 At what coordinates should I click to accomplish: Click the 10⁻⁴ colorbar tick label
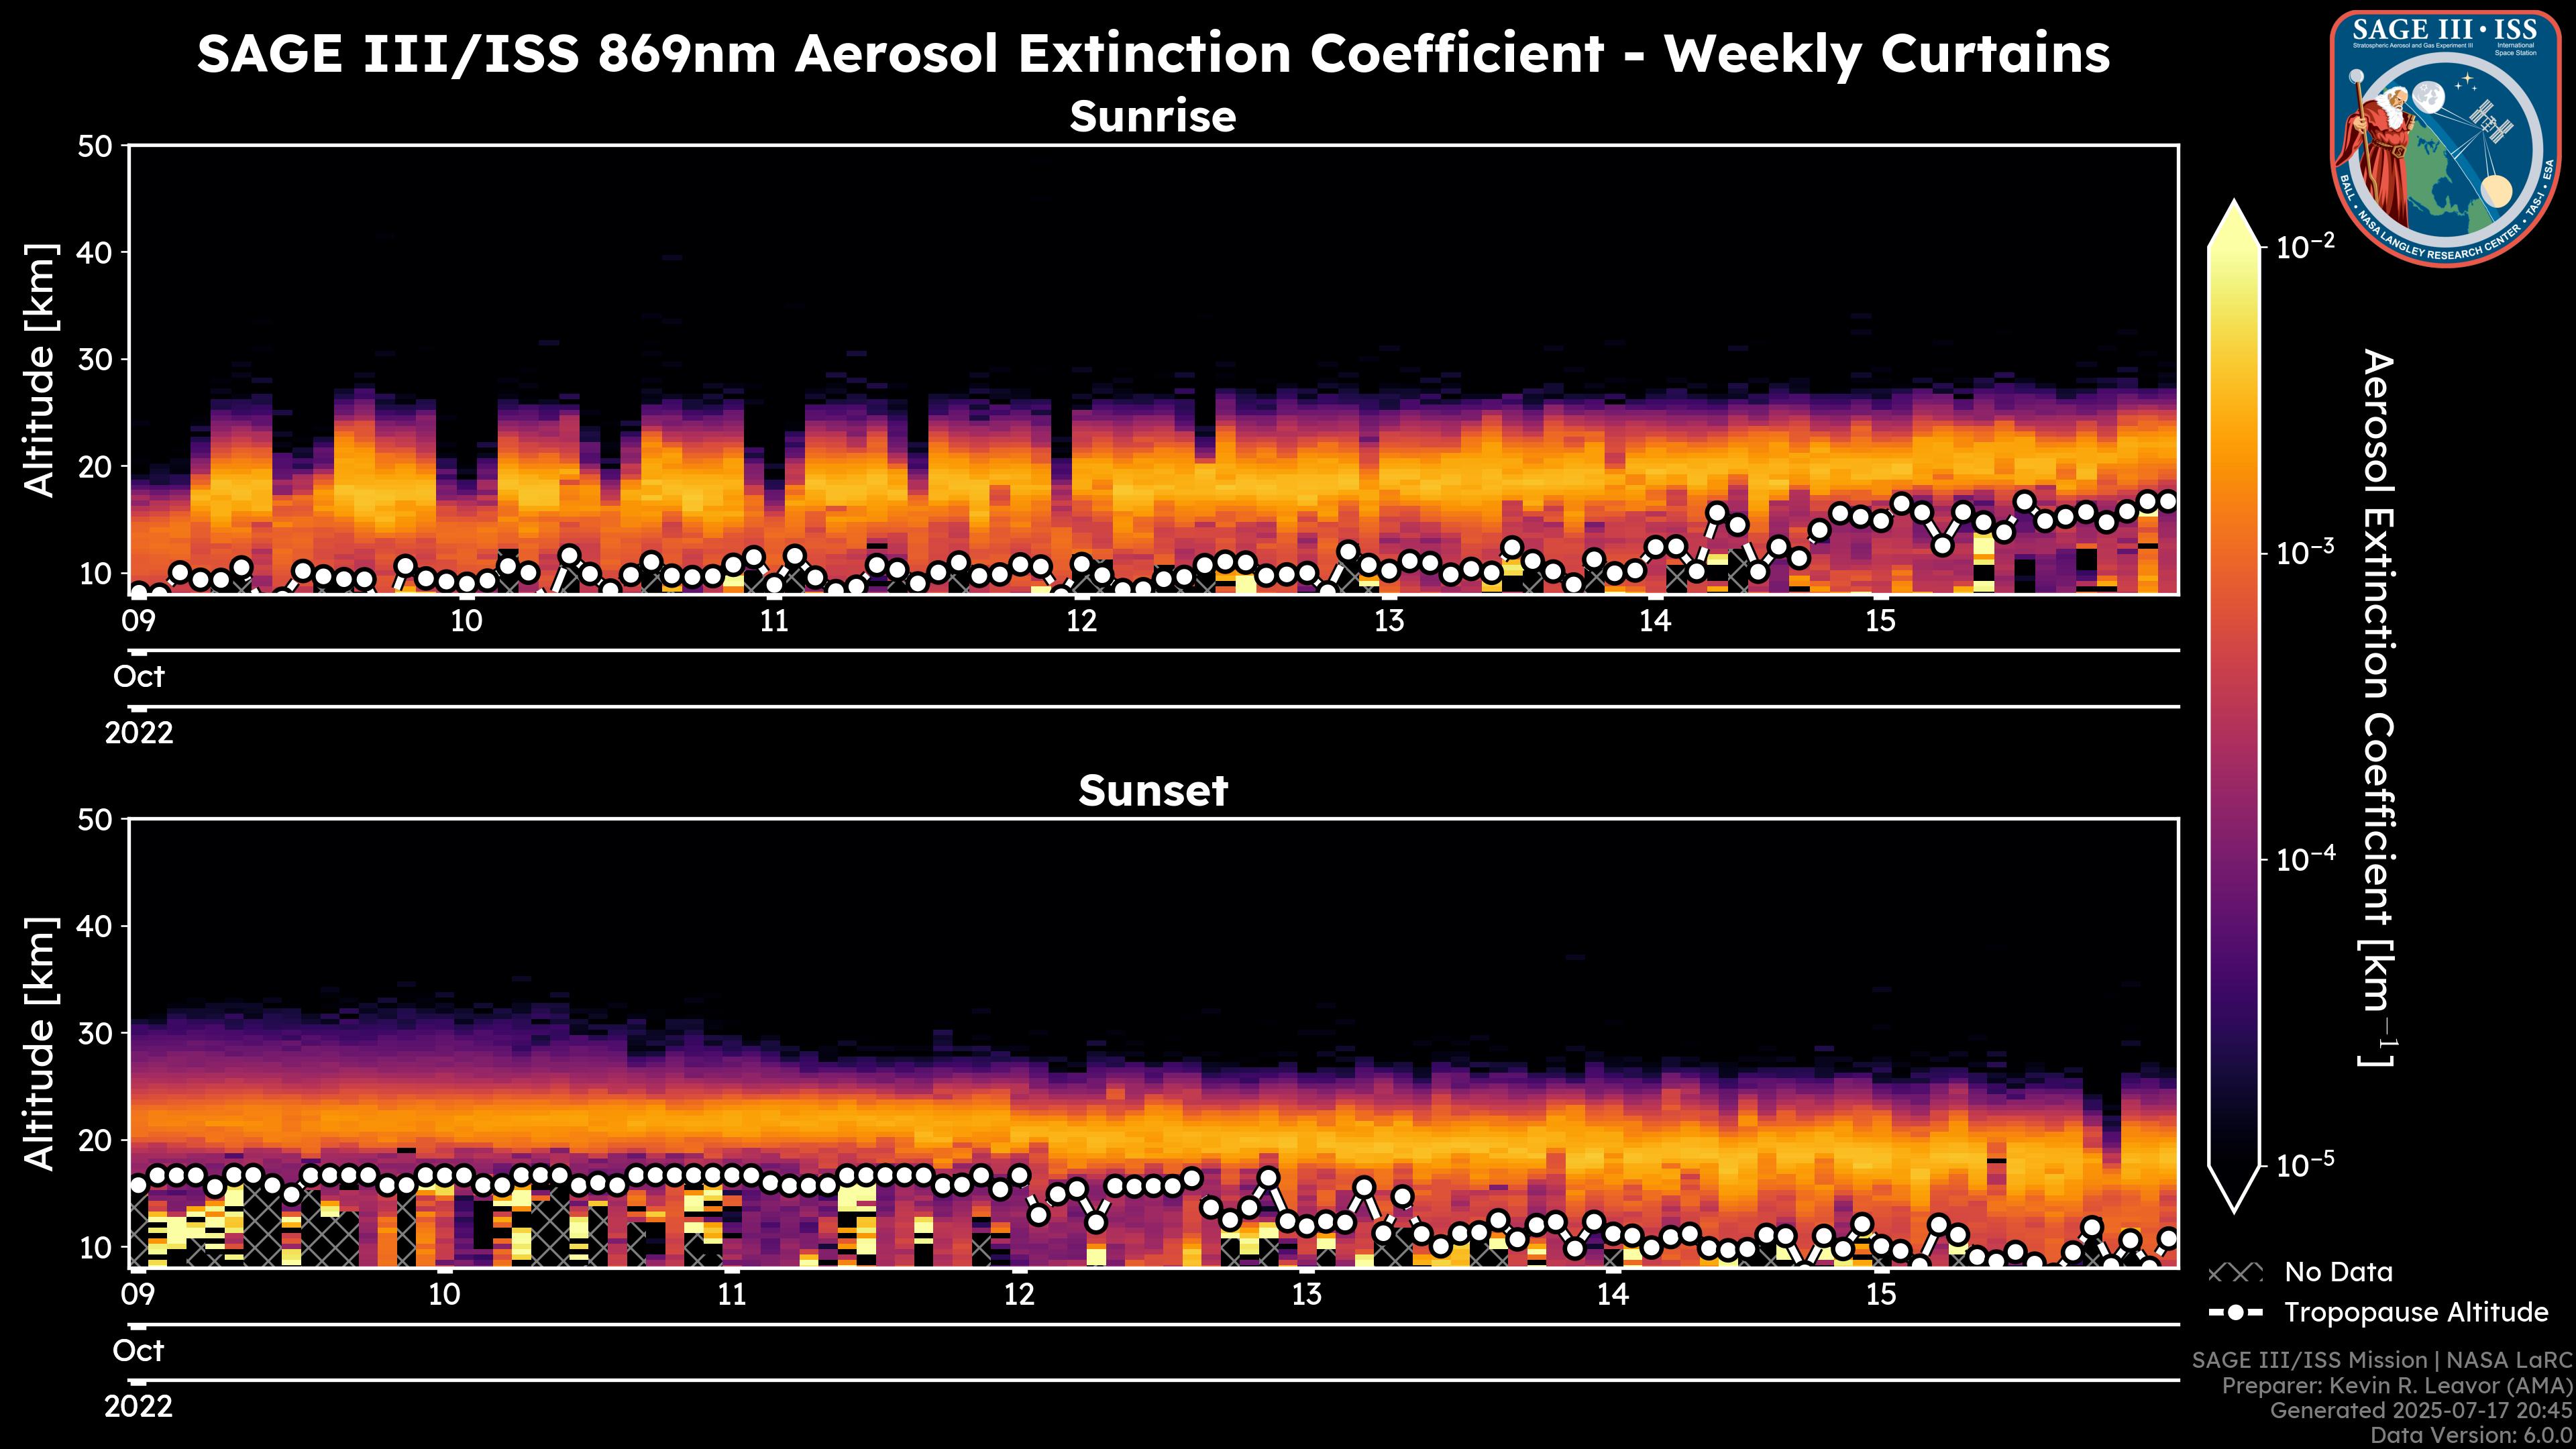(x=2306, y=858)
